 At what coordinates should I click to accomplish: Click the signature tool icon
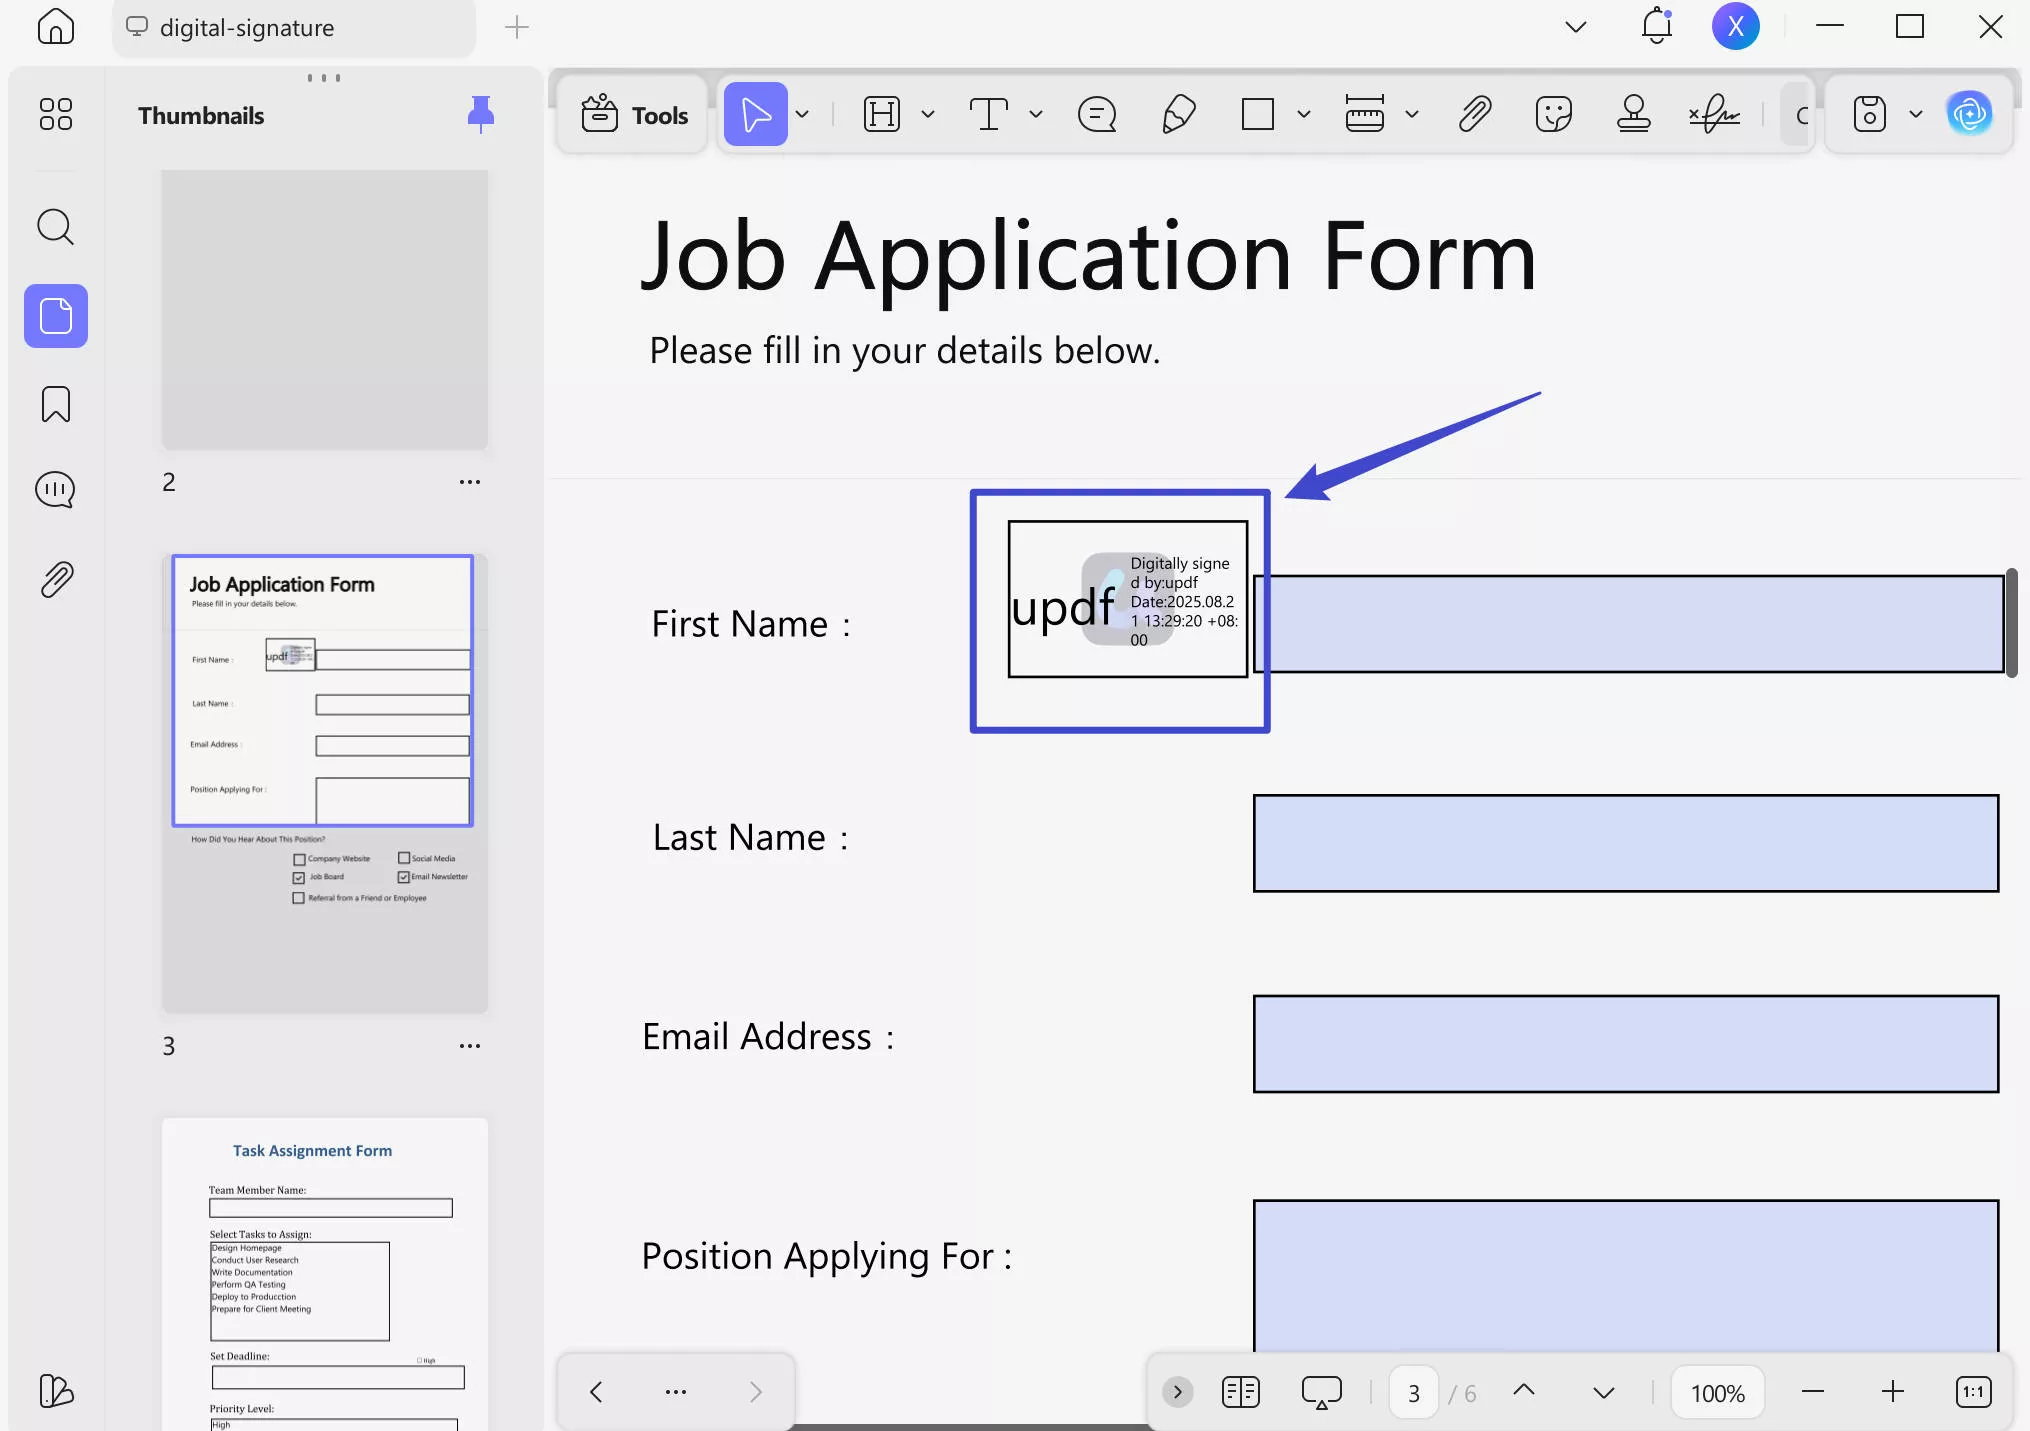(1714, 114)
